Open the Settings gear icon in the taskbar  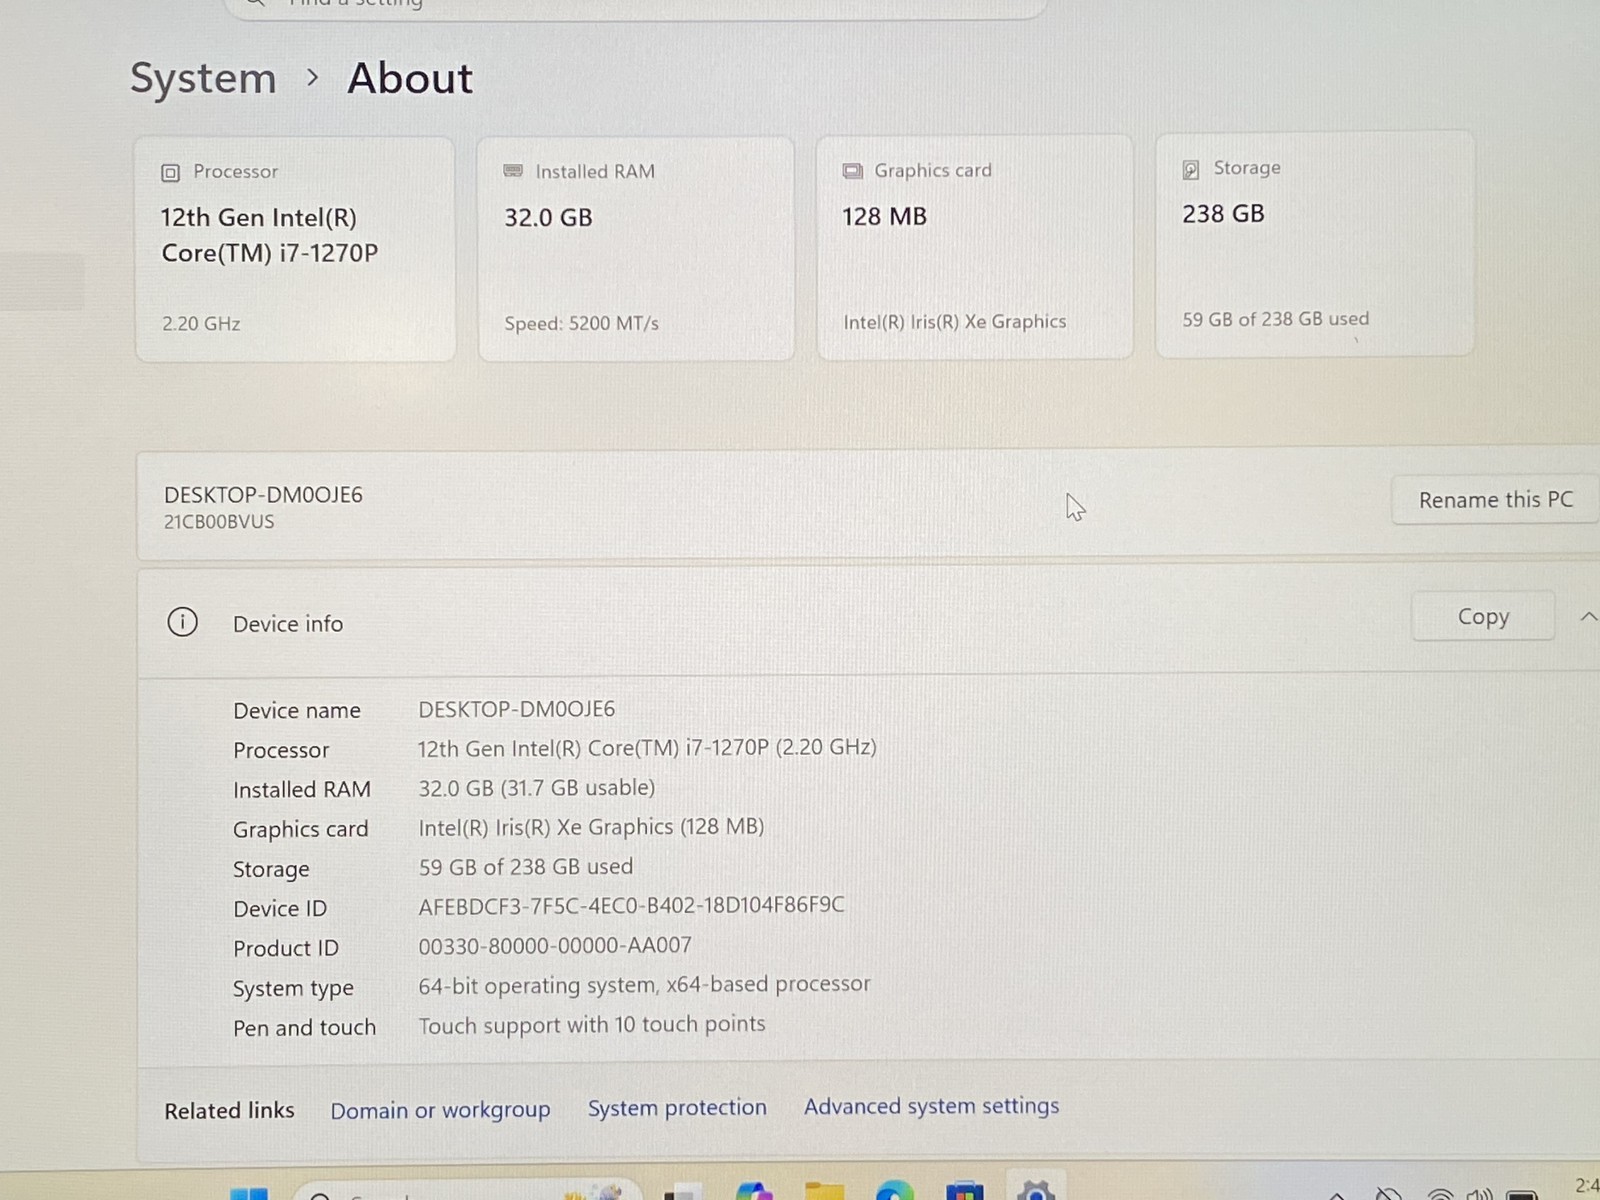pos(1036,1190)
